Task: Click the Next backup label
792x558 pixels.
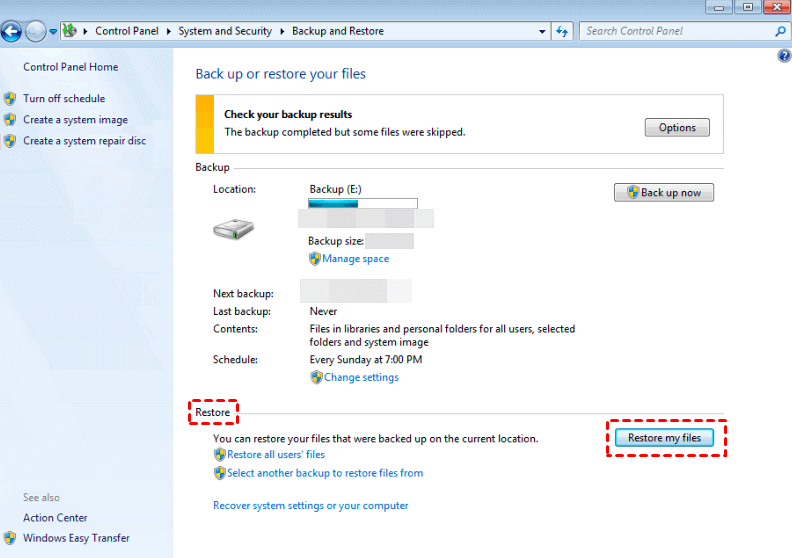Action: (243, 293)
